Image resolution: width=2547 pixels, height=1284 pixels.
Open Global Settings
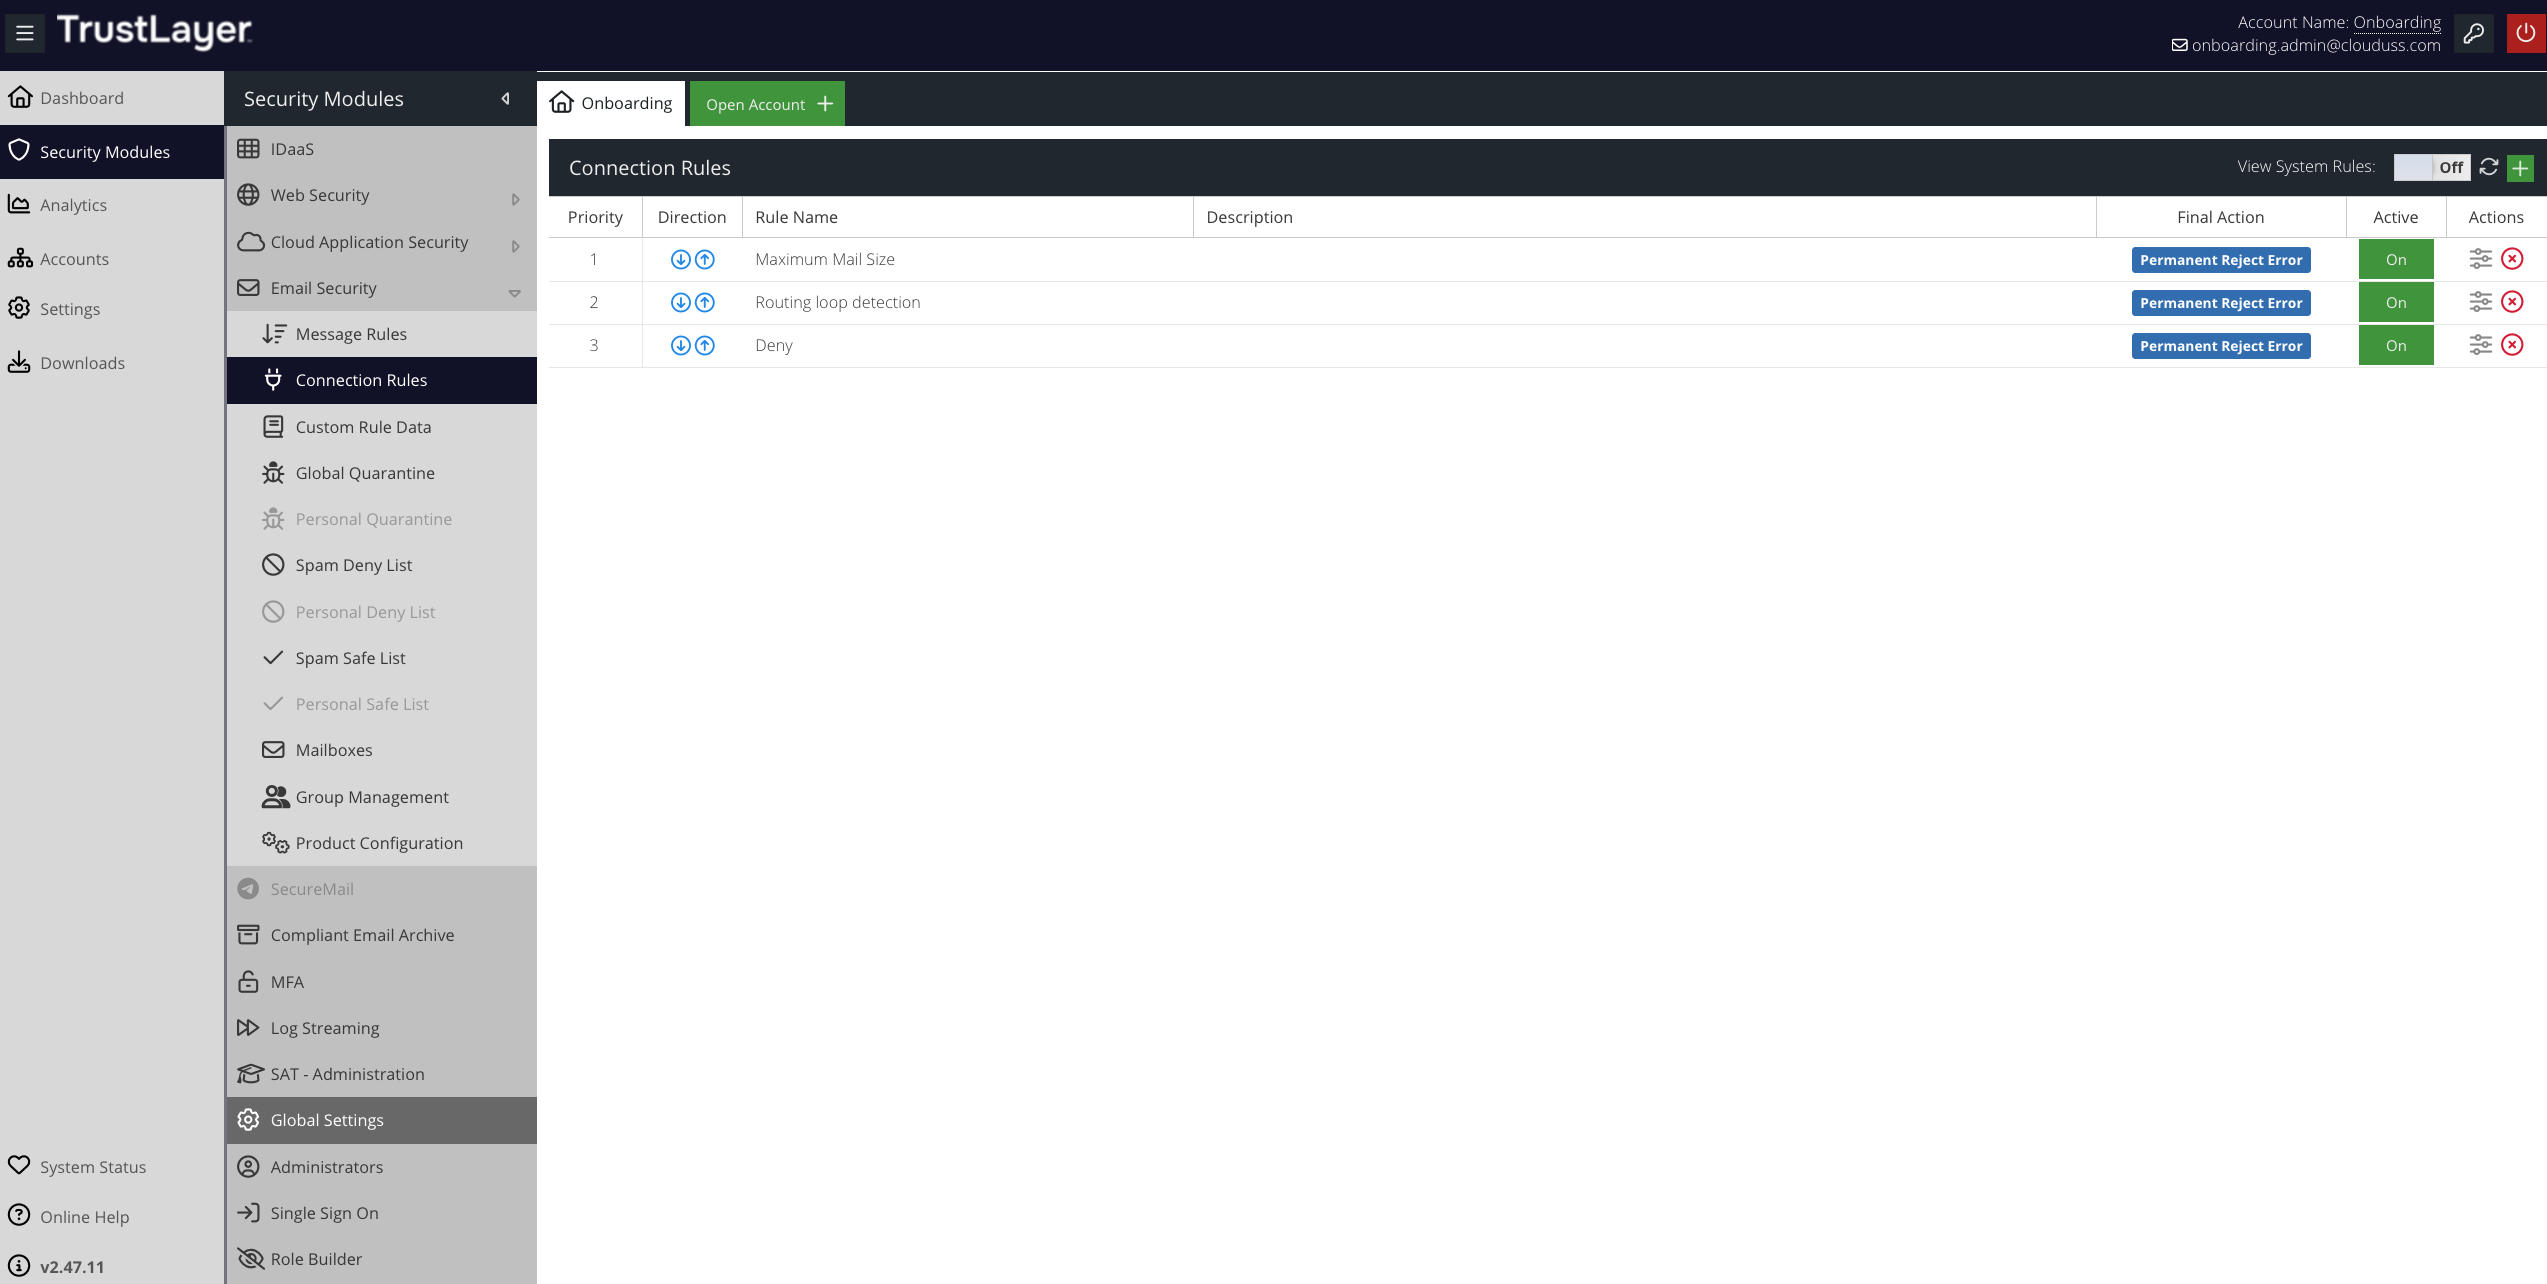(382, 1120)
